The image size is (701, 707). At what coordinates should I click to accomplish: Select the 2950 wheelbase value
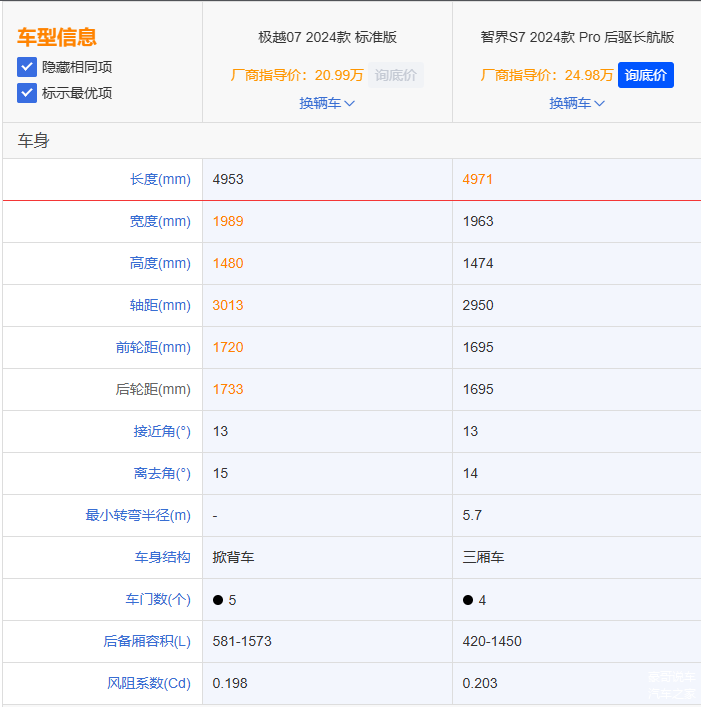click(x=478, y=305)
